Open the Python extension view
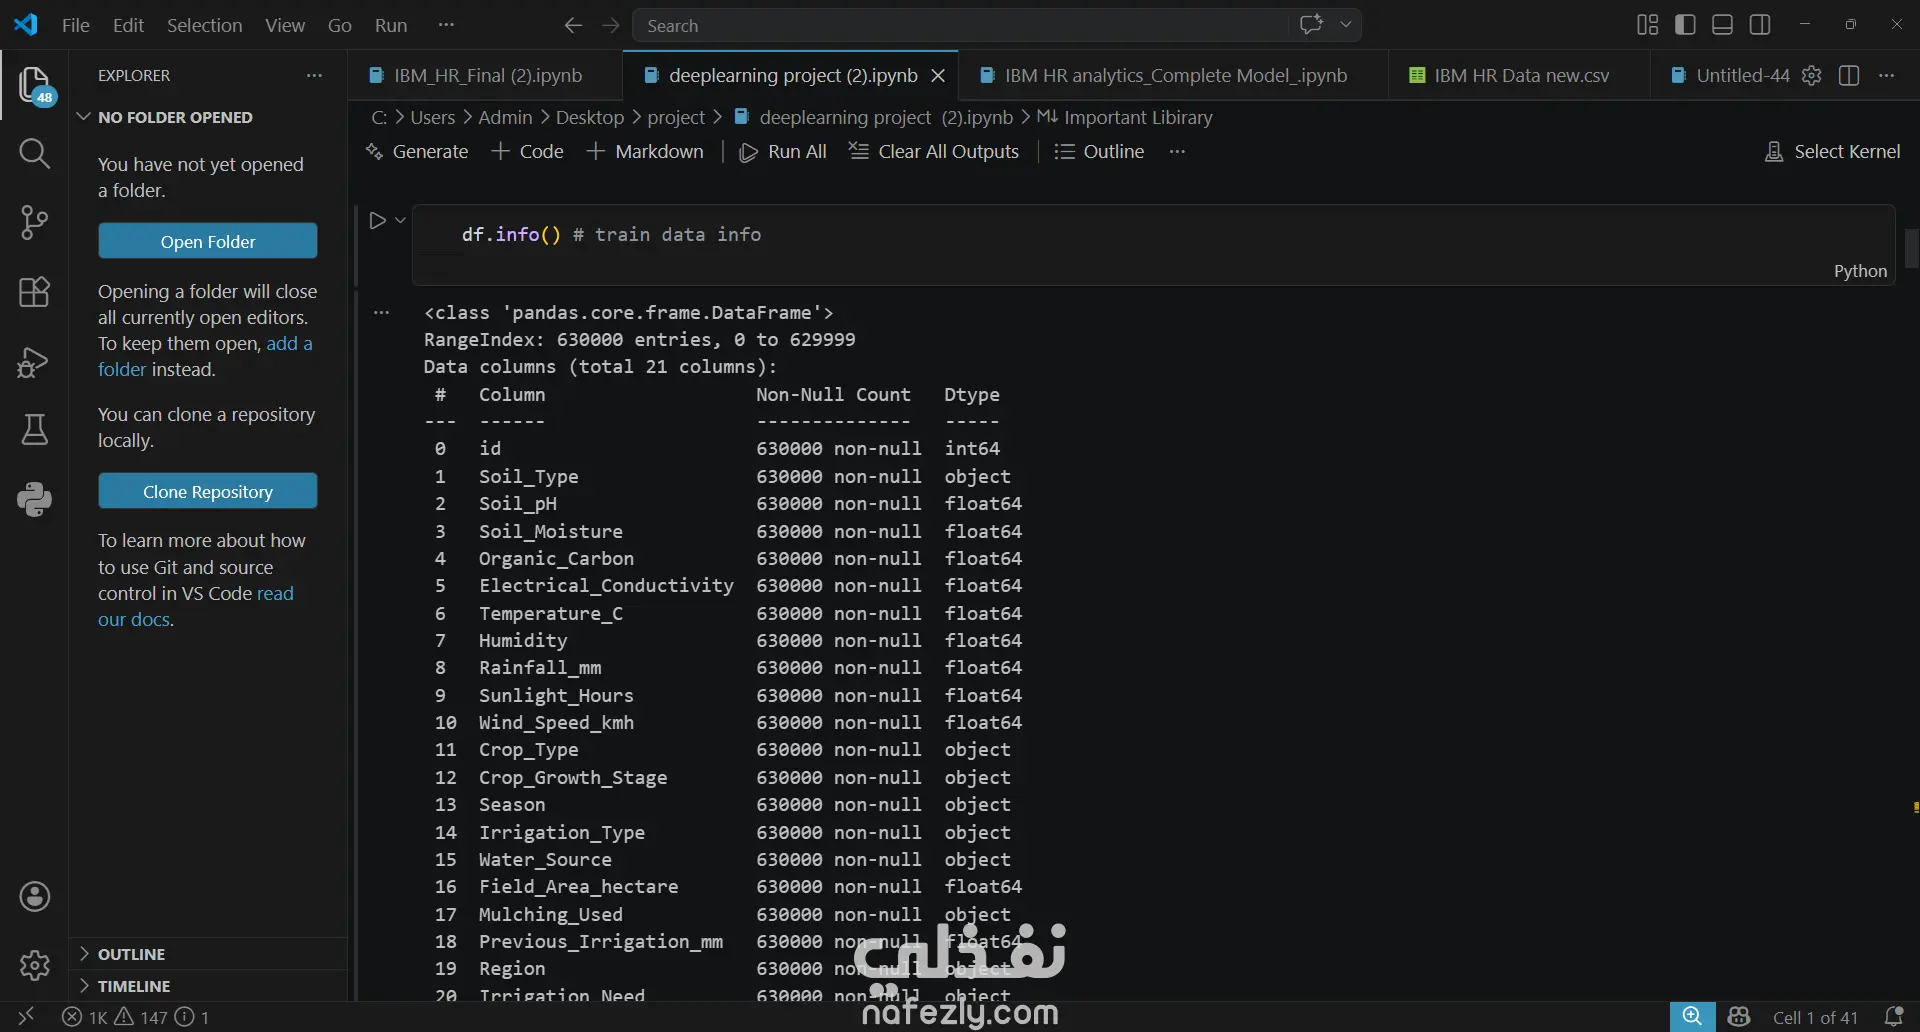 click(x=34, y=499)
